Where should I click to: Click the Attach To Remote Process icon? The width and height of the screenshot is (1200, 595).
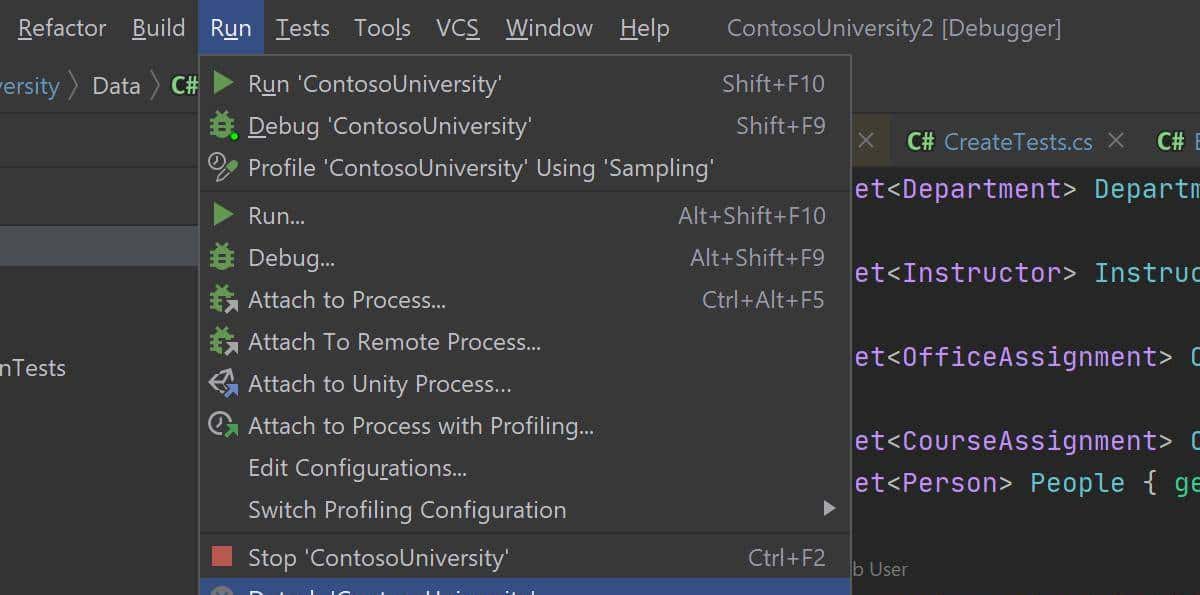pos(222,342)
